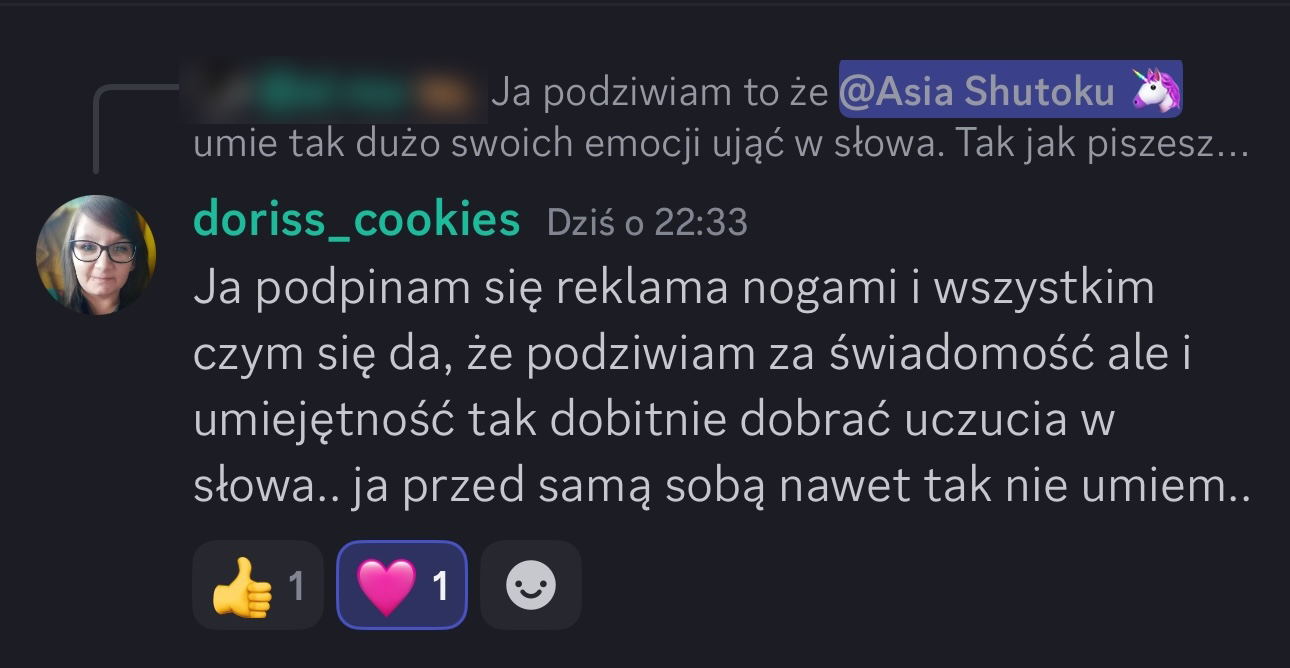Click the pink heart emoji icon
The height and width of the screenshot is (668, 1290).
point(386,586)
